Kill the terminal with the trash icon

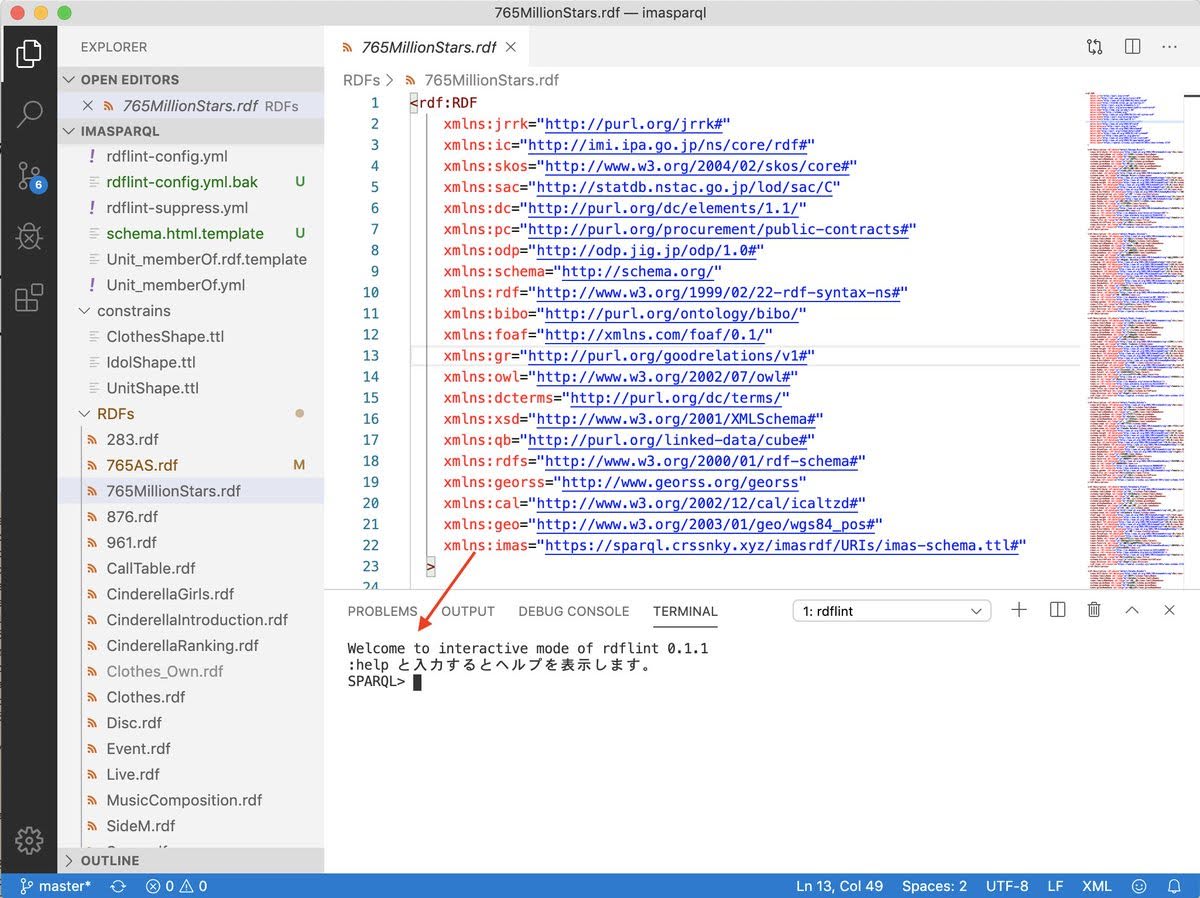click(1094, 610)
